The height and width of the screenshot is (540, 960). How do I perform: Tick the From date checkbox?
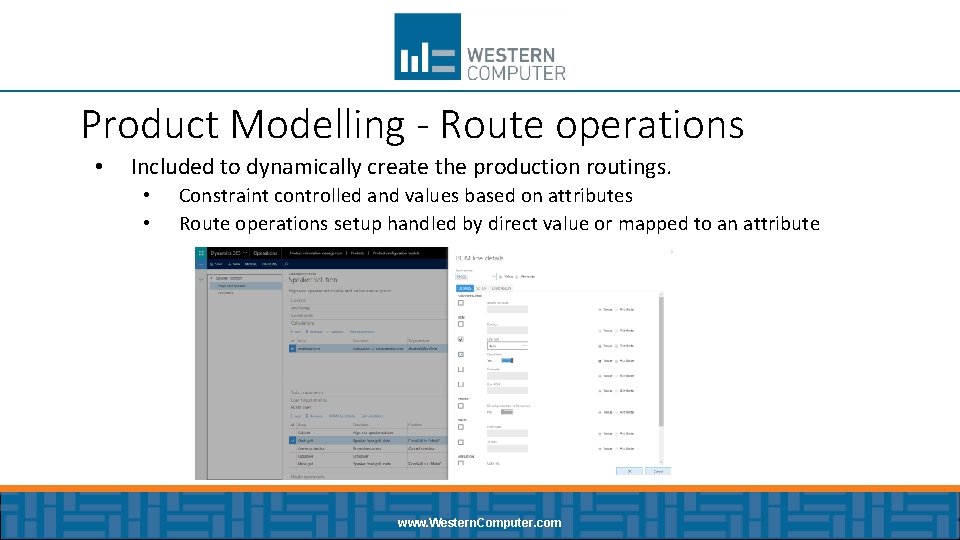point(461,427)
